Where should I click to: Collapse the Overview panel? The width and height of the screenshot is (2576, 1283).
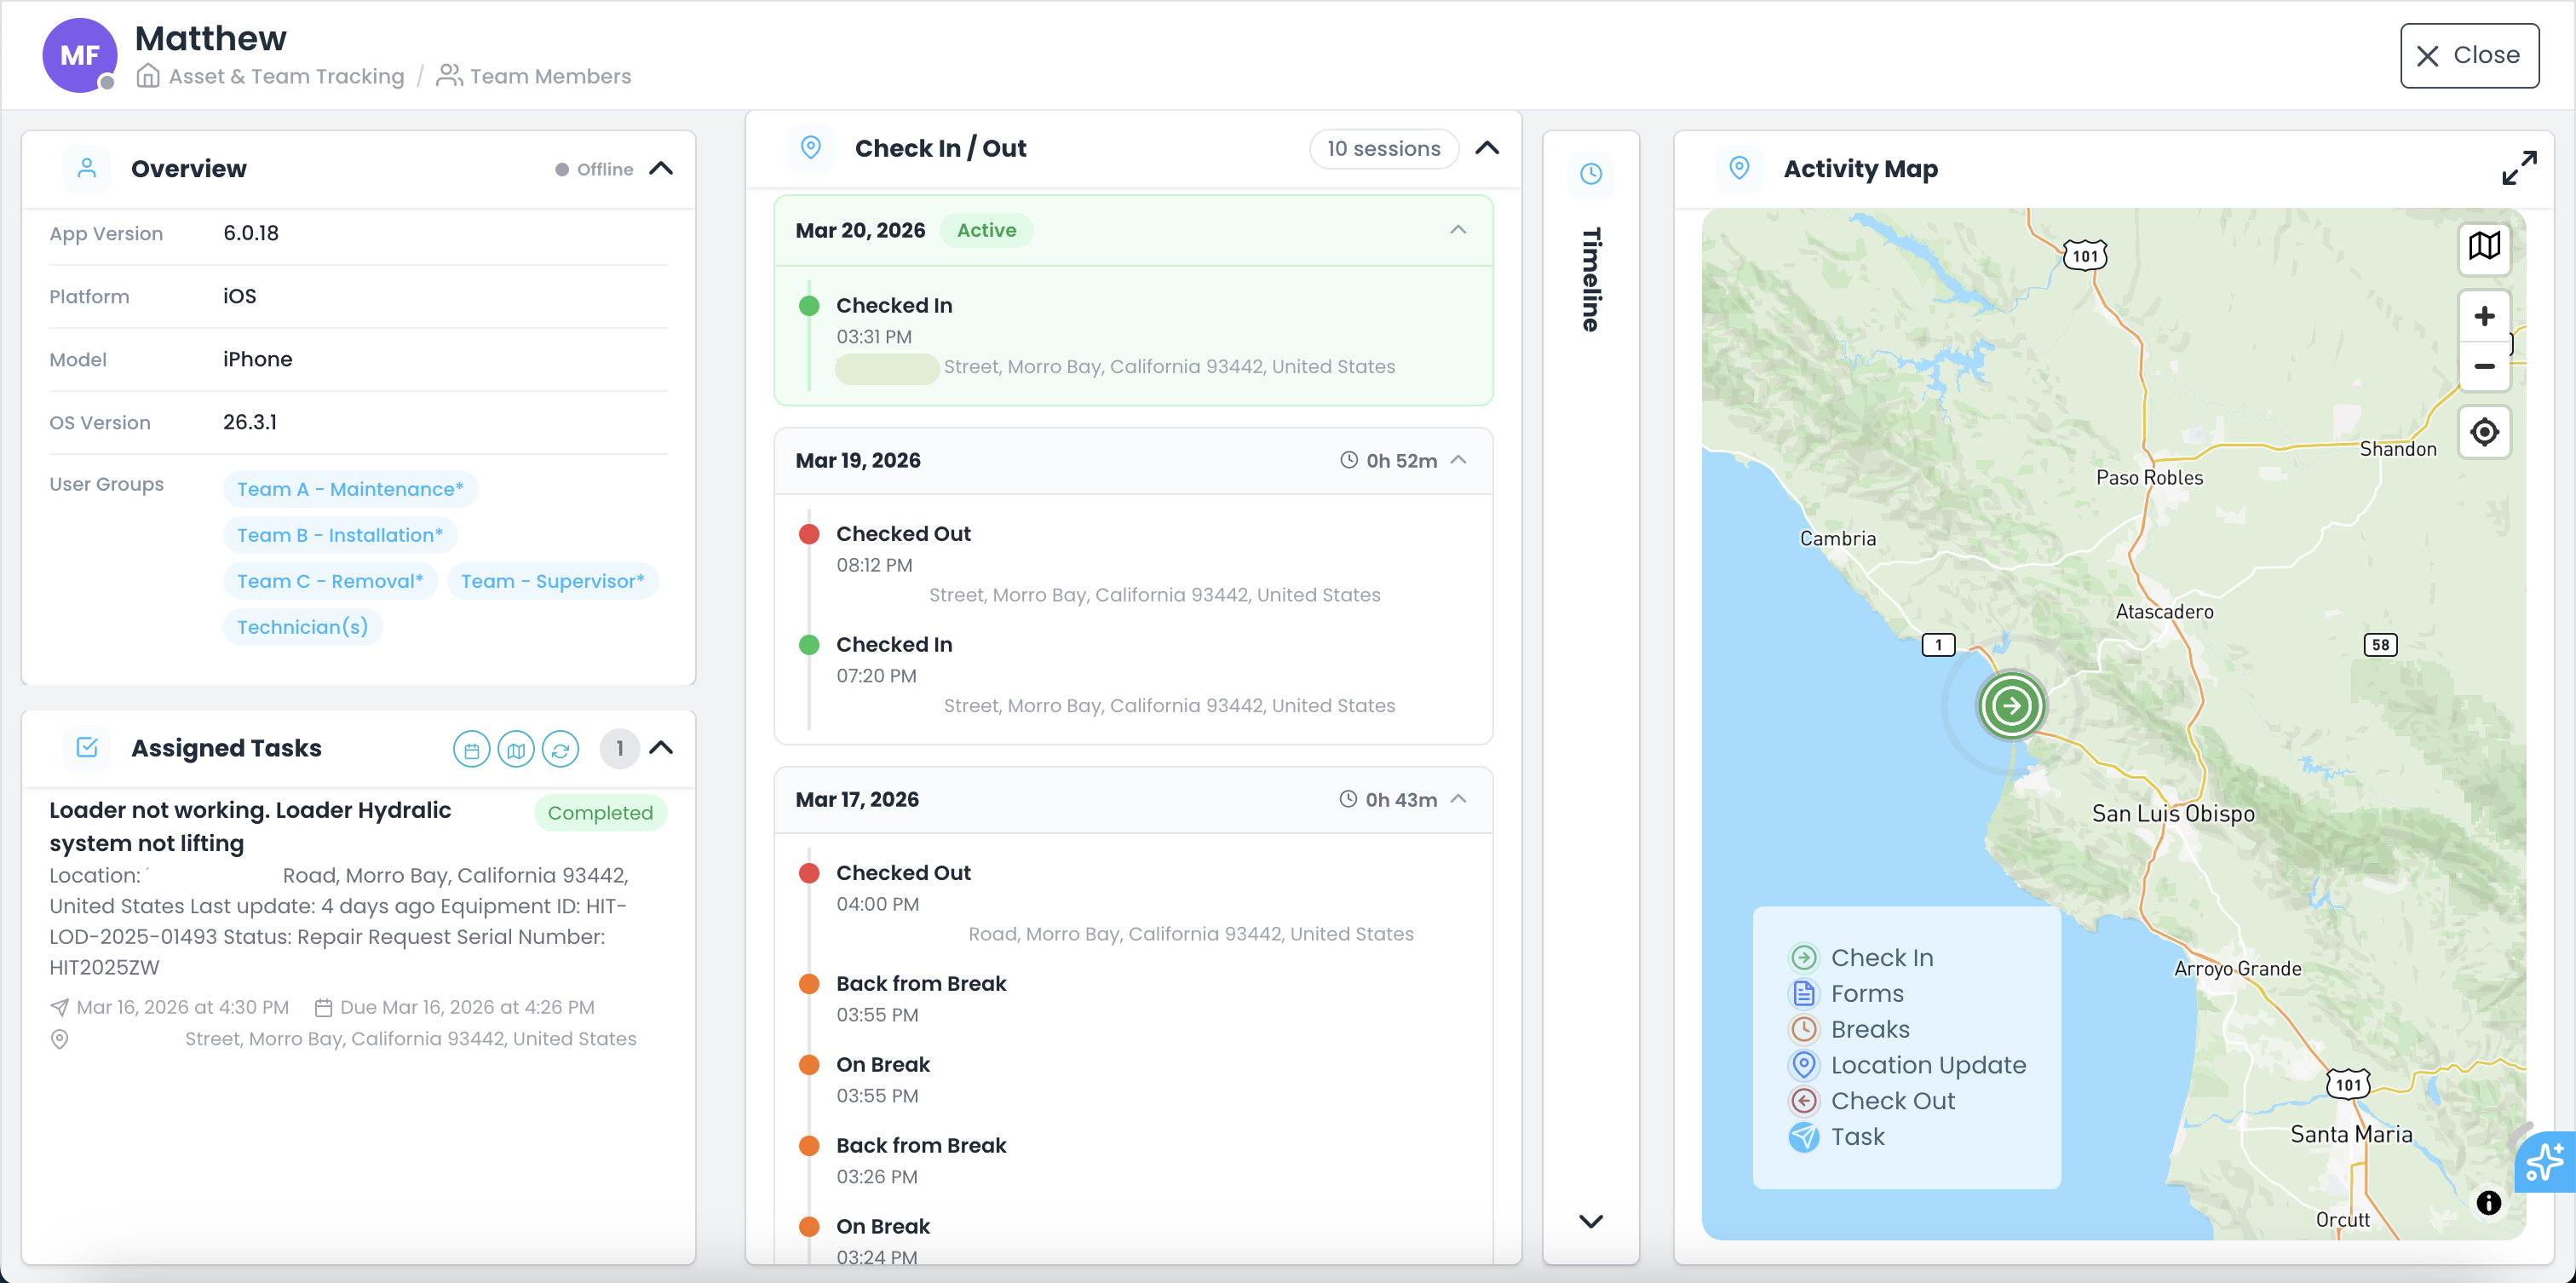coord(661,169)
